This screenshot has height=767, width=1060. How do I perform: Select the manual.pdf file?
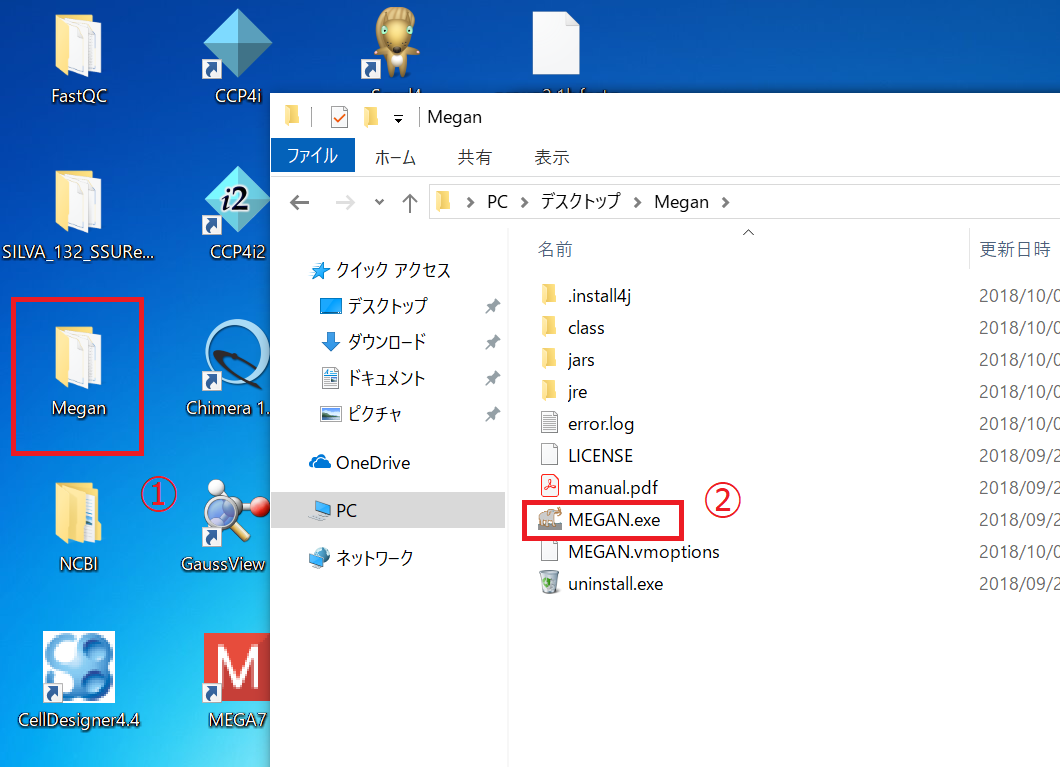coord(599,487)
